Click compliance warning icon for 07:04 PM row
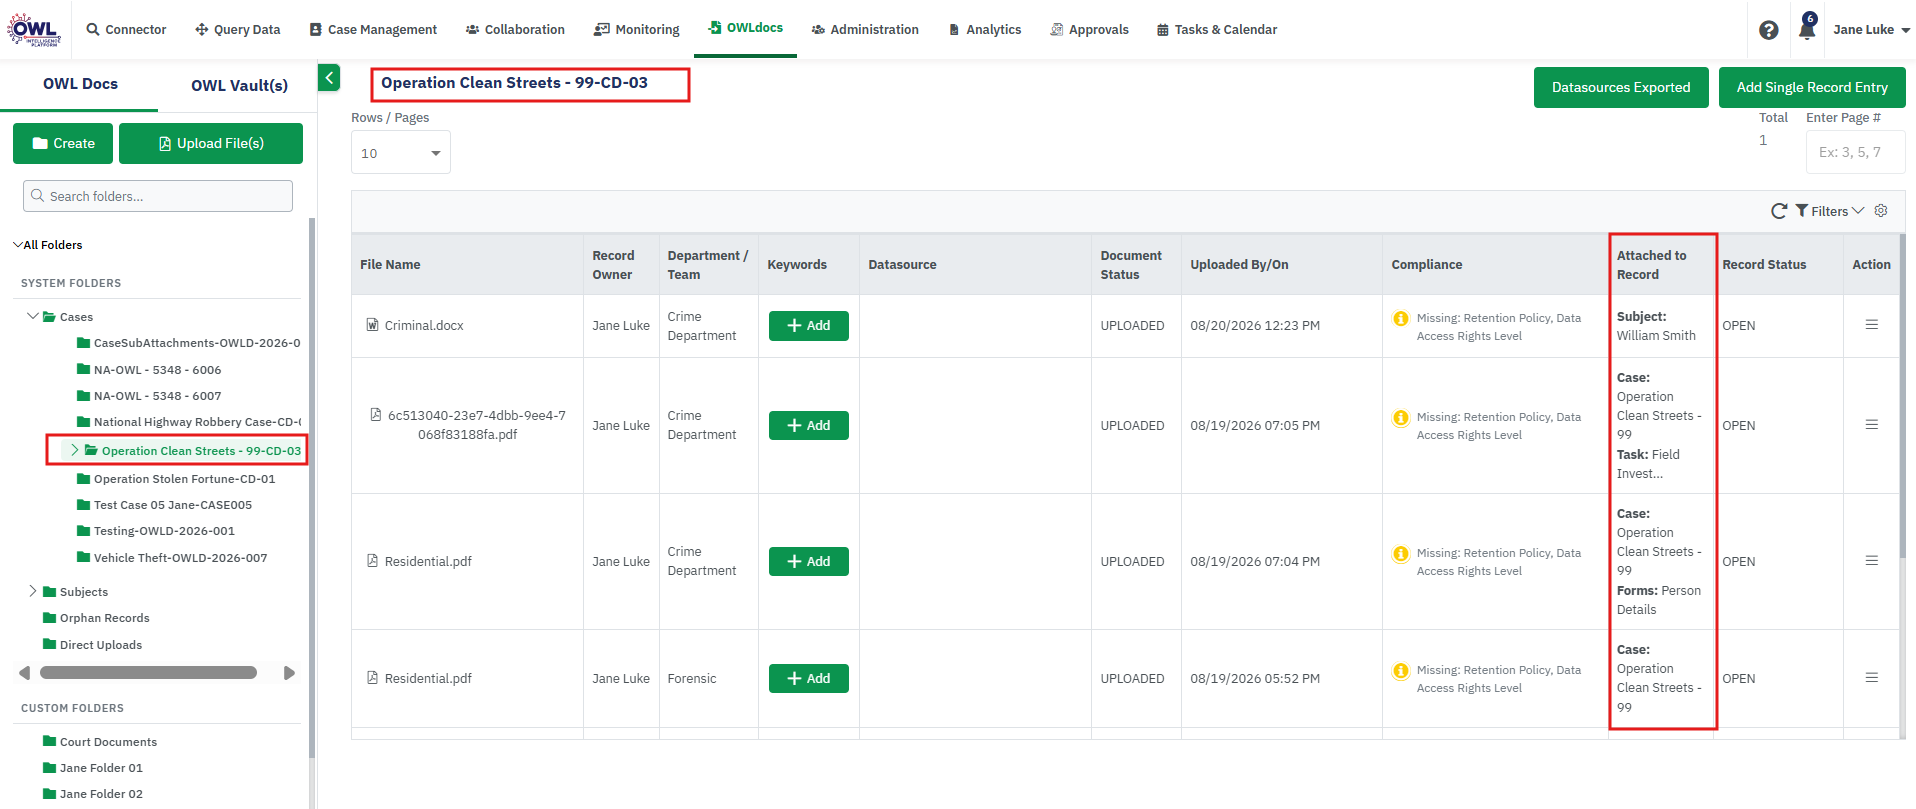Screen dimensions: 1916x809 tap(1401, 554)
